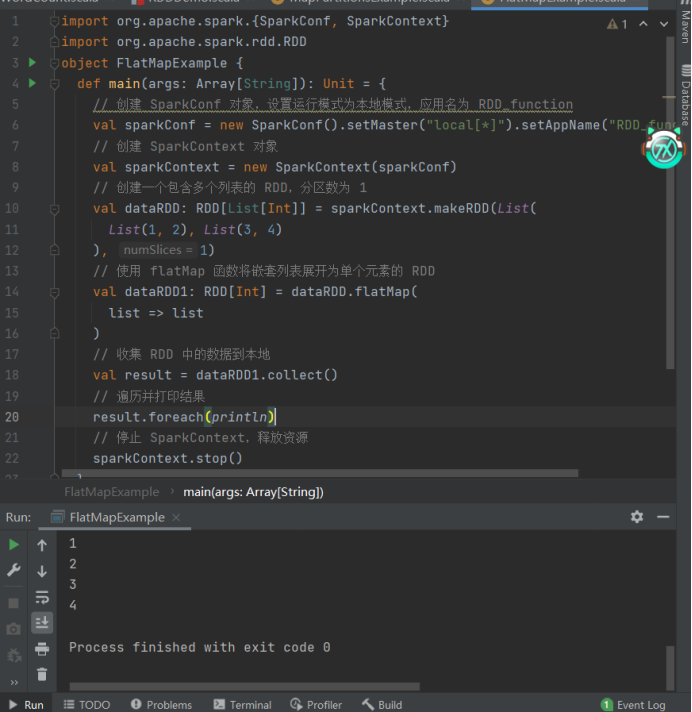Open the Run tool window tab
This screenshot has width=692, height=712.
(26, 705)
